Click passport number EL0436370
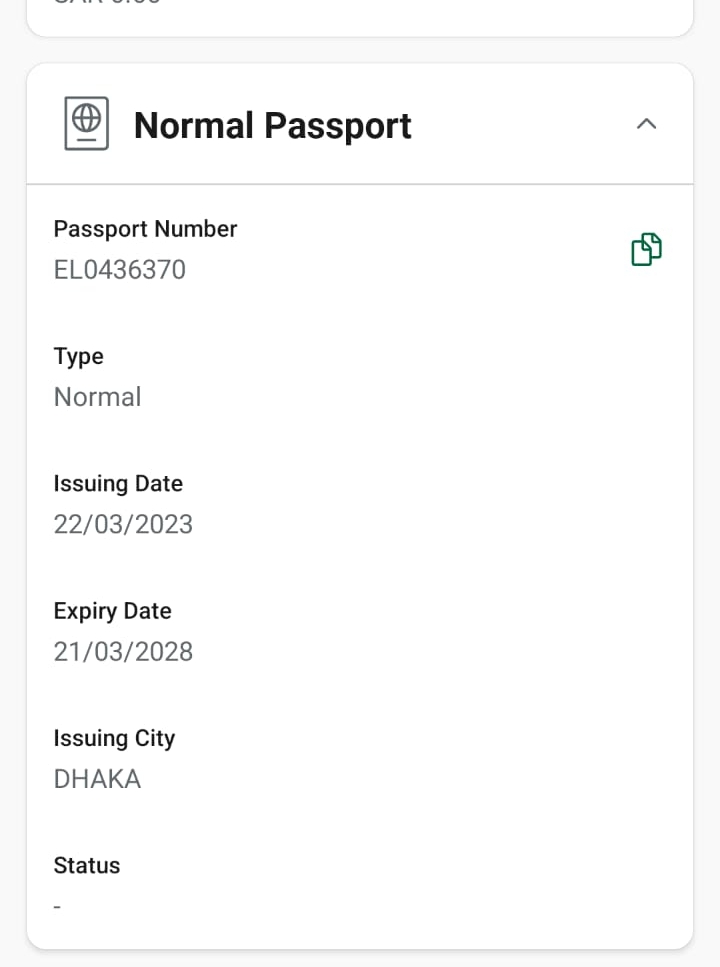The image size is (720, 967). [x=120, y=270]
